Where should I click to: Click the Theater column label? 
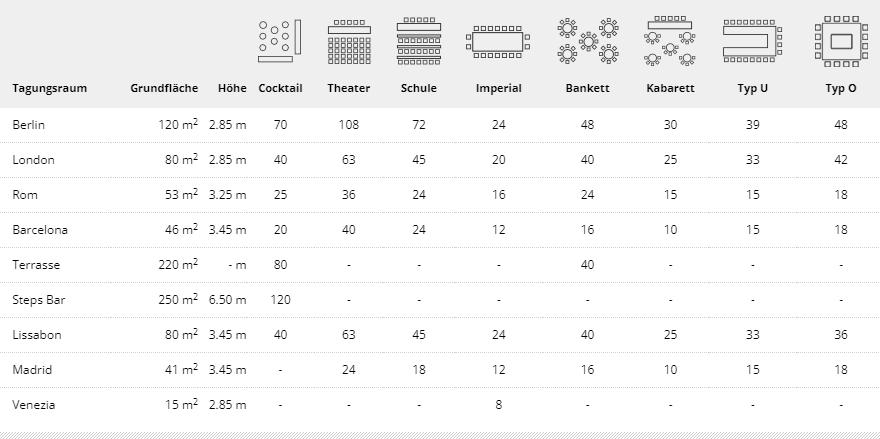pyautogui.click(x=349, y=88)
